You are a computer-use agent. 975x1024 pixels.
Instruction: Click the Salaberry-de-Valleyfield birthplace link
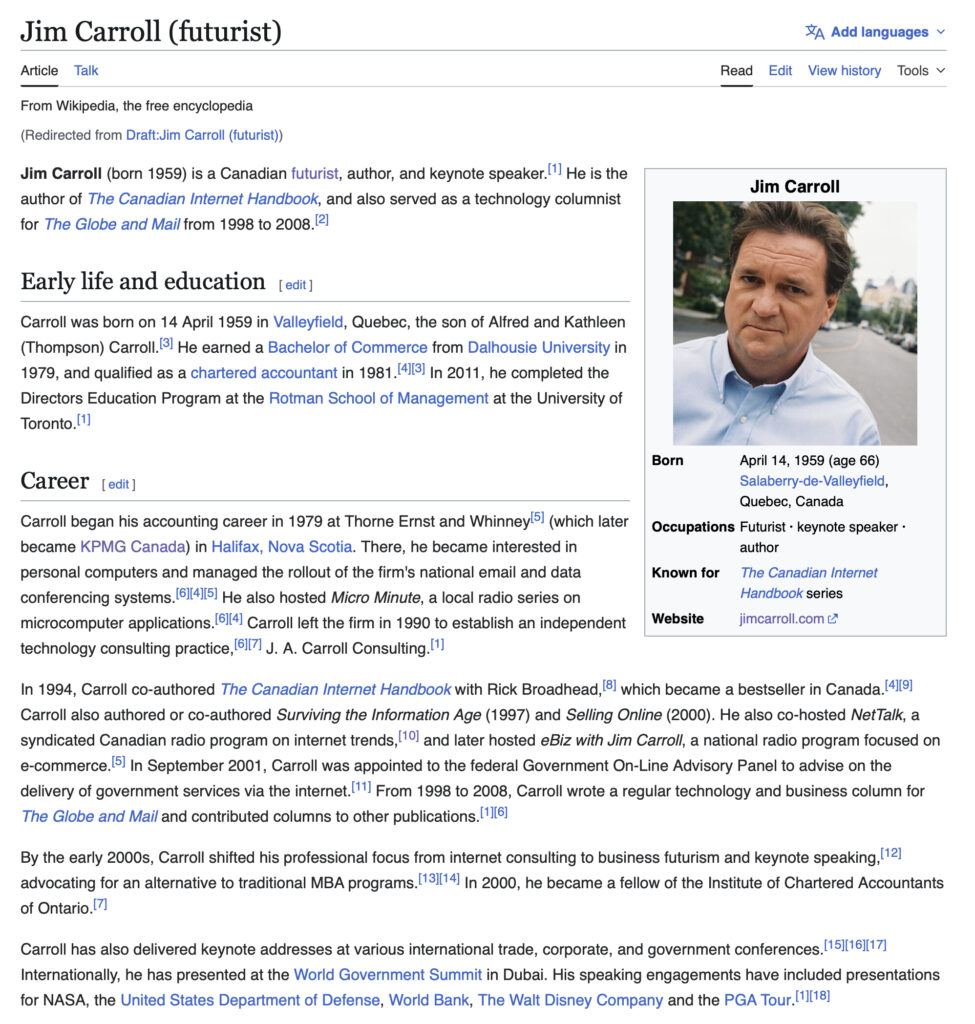pyautogui.click(x=812, y=481)
